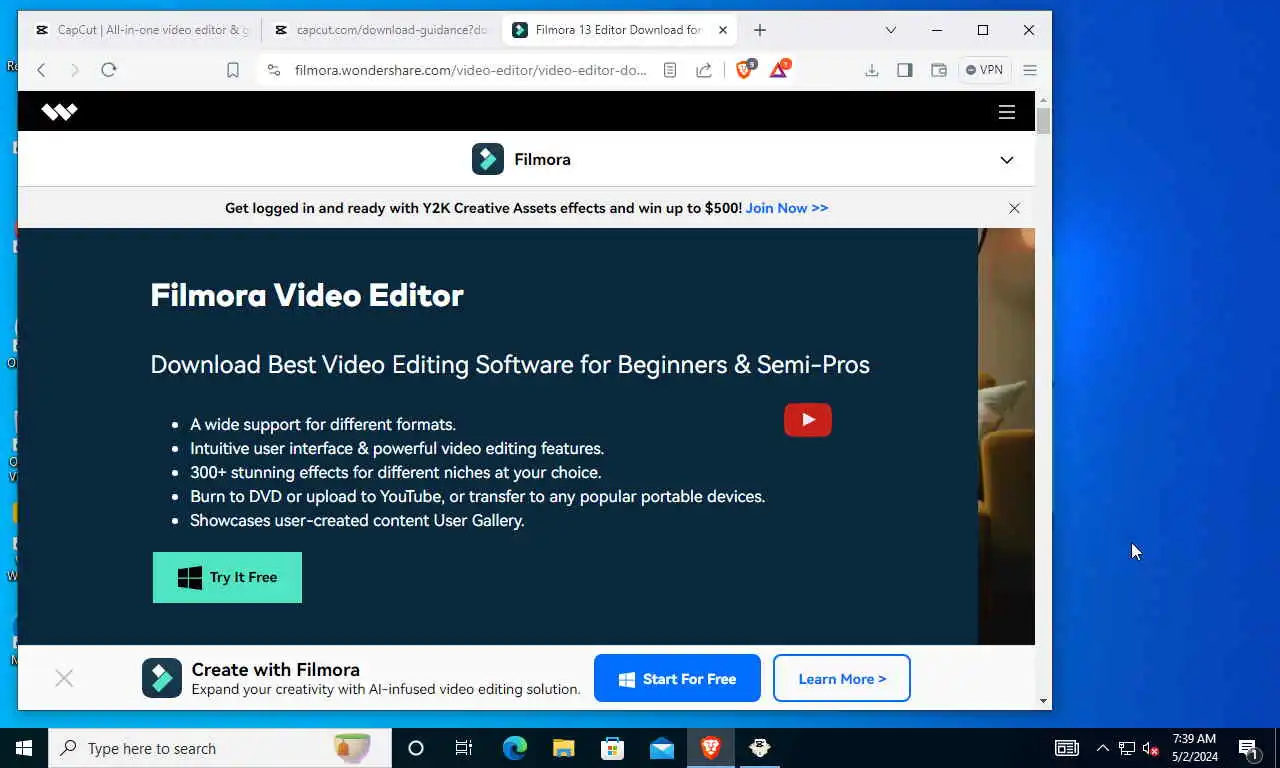Open File Explorer from the taskbar
Viewport: 1280px width, 768px height.
click(564, 748)
